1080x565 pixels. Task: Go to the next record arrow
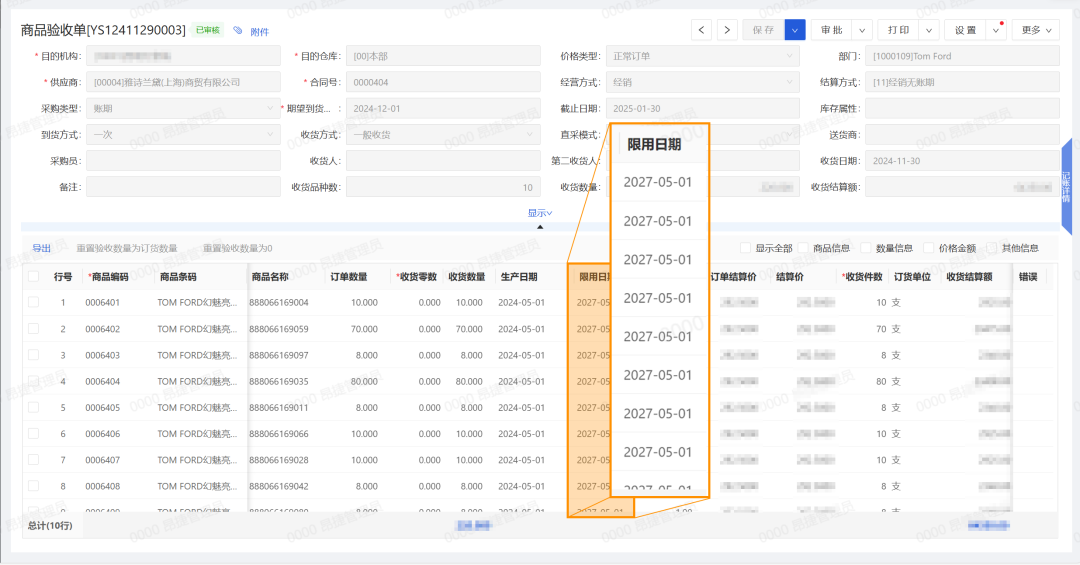(728, 30)
